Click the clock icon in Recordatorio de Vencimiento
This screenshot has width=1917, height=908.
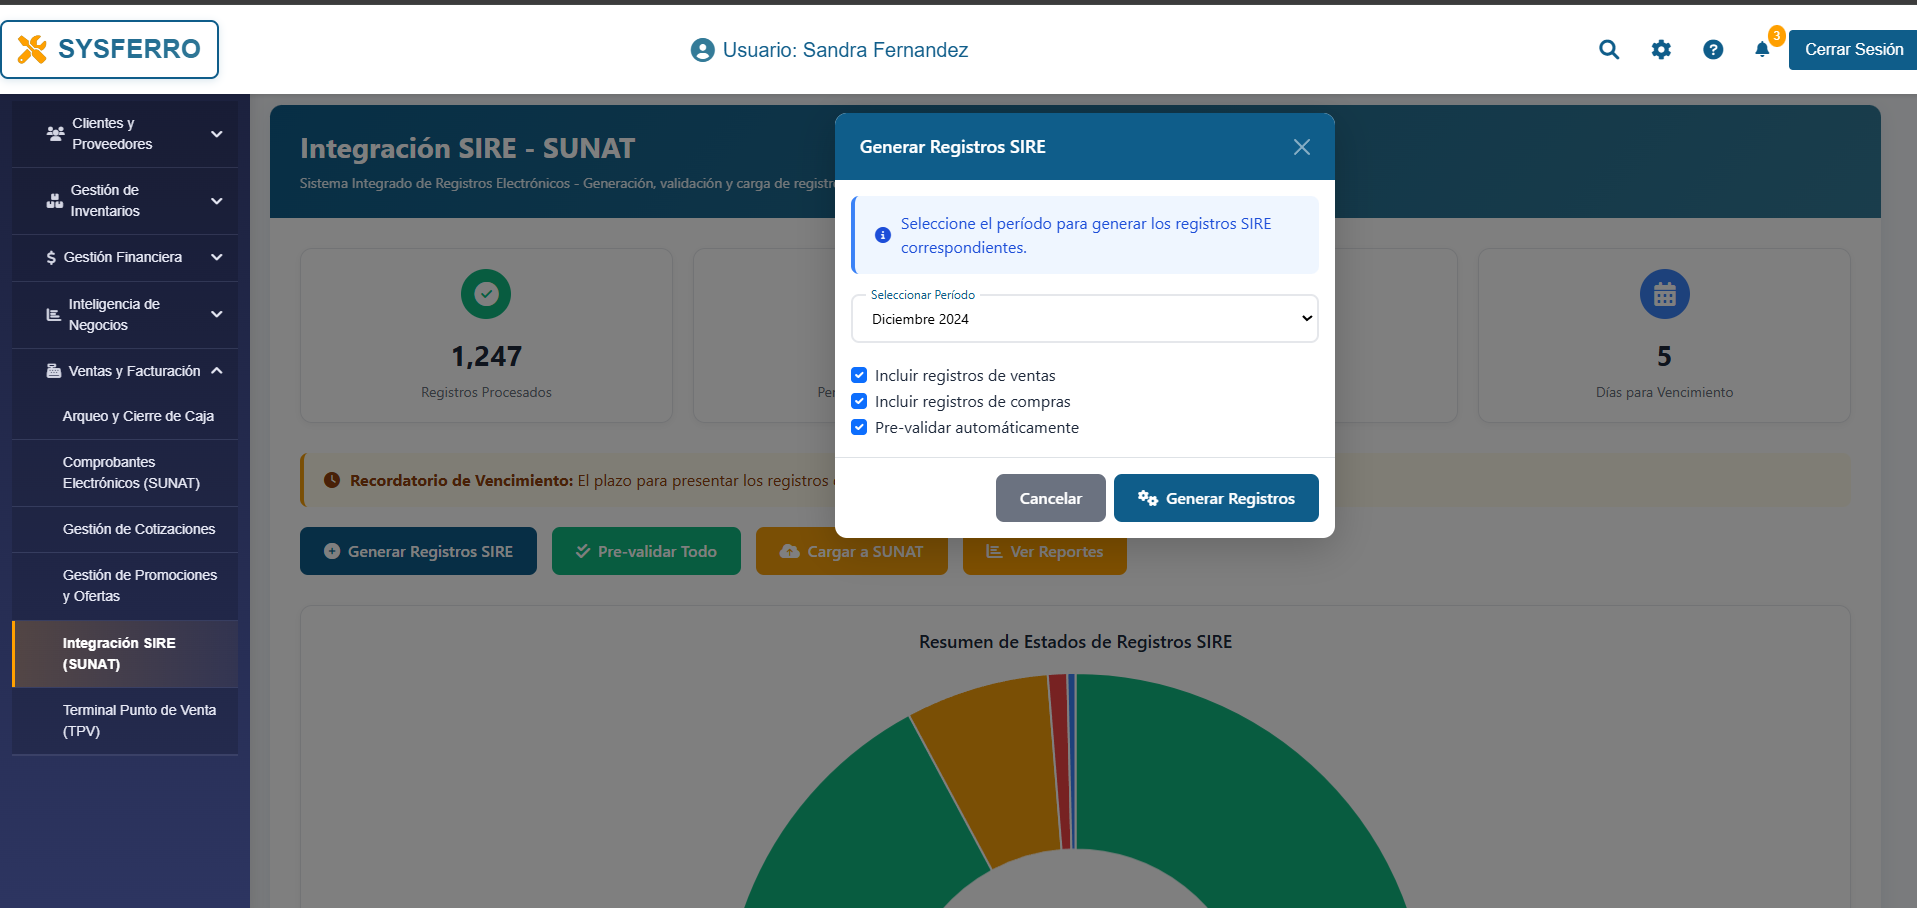[x=332, y=480]
